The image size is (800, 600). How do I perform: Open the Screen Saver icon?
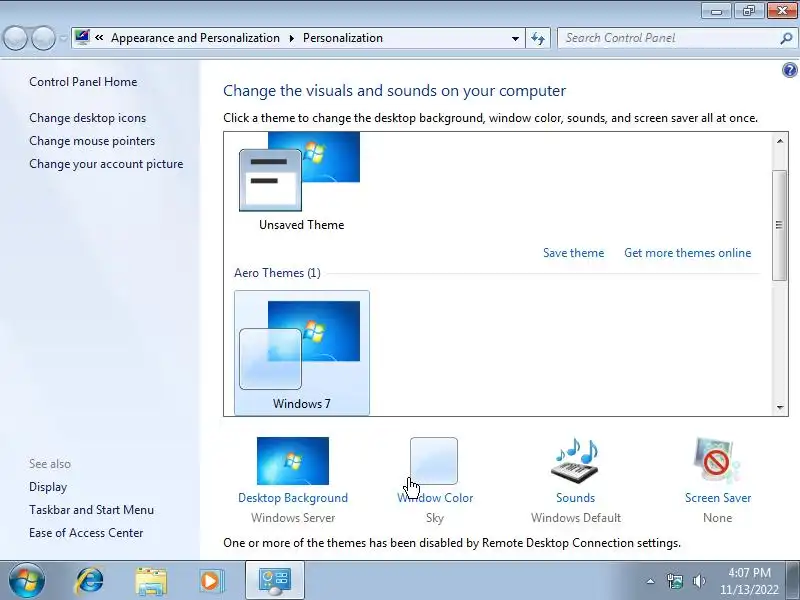(x=717, y=461)
